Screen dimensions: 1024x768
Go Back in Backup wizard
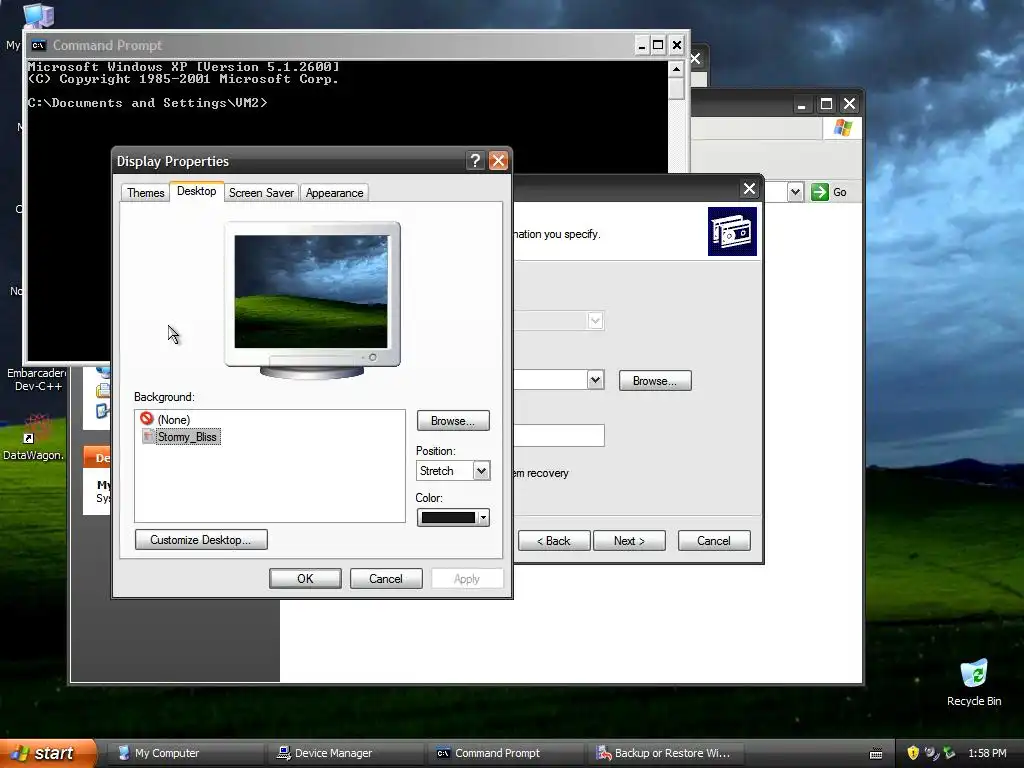pyautogui.click(x=554, y=541)
